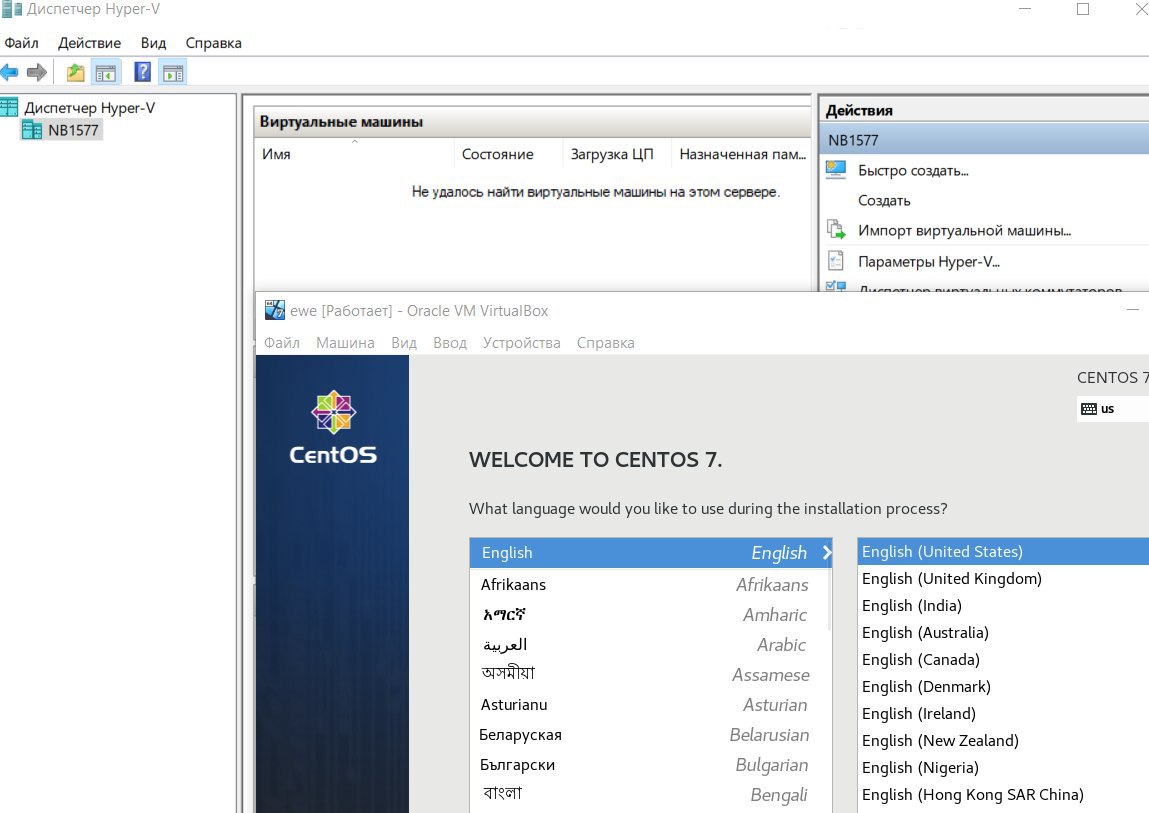Choose English (Hong Kong SAR China) locale
This screenshot has height=813, width=1149.
point(1003,795)
